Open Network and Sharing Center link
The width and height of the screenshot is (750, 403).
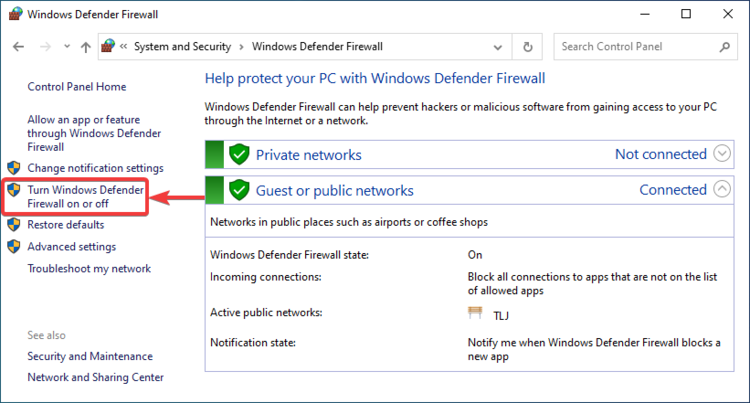click(x=95, y=377)
